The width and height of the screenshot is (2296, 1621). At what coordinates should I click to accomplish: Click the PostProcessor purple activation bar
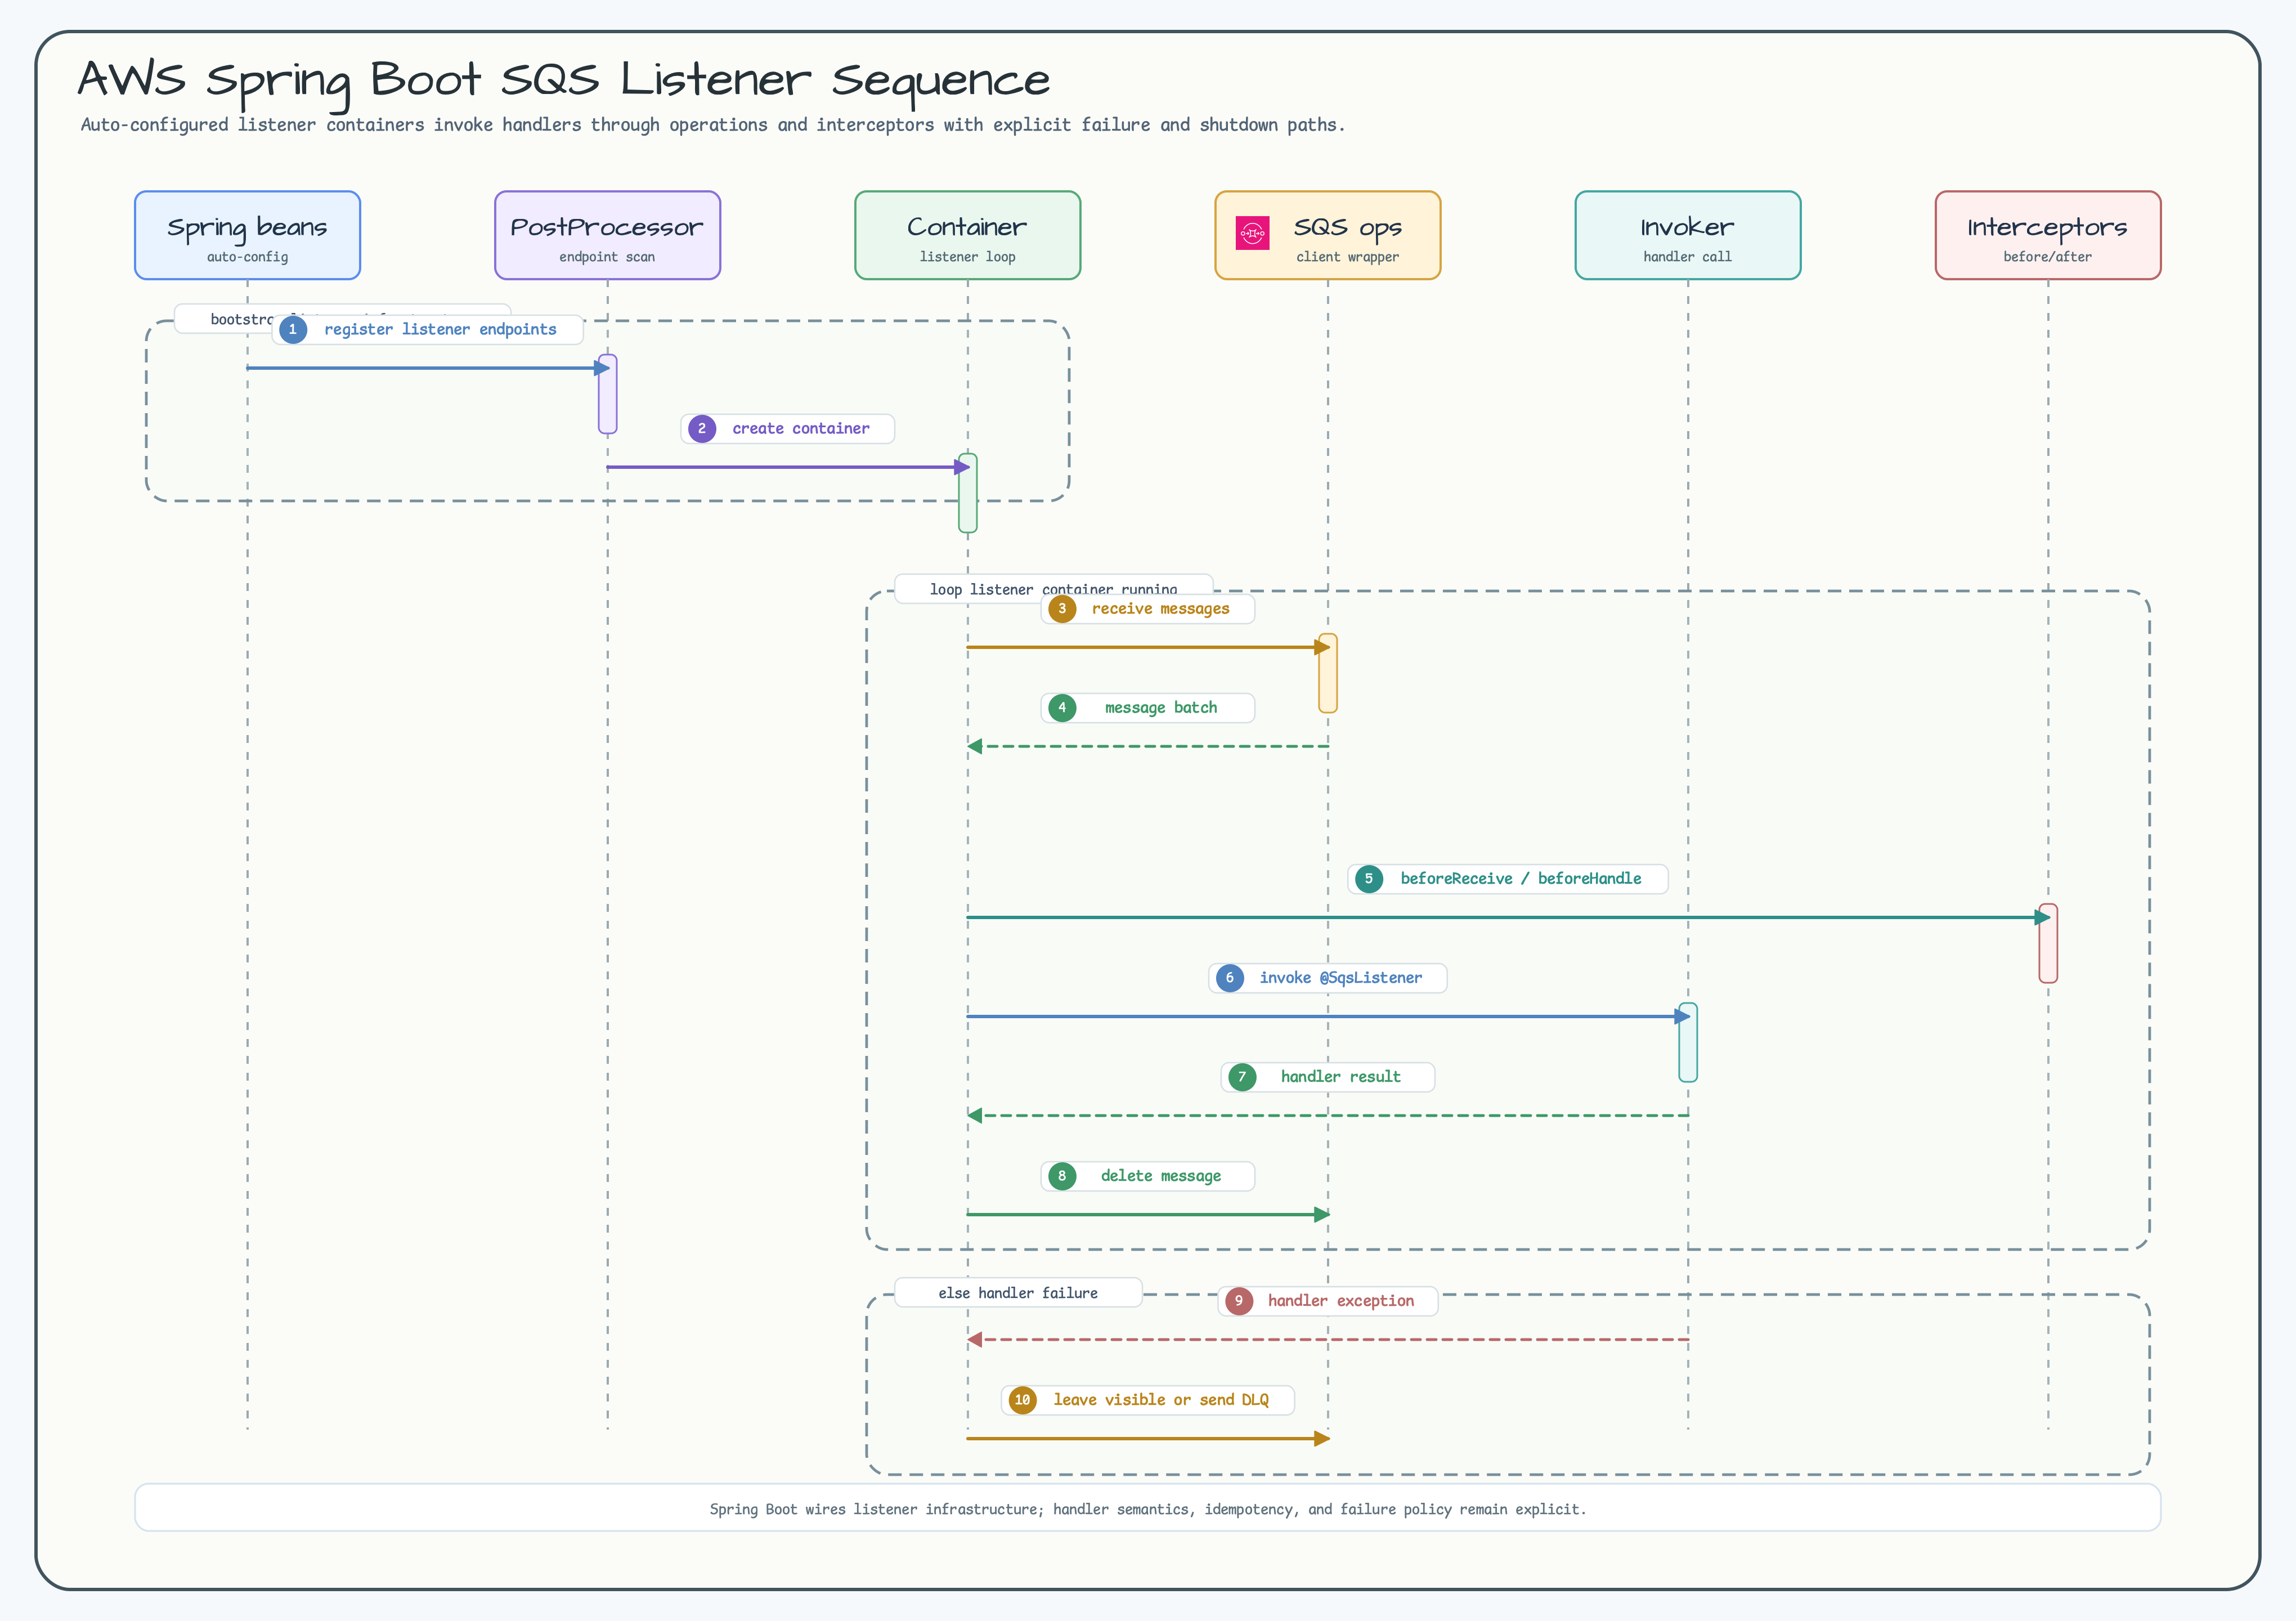click(x=607, y=394)
